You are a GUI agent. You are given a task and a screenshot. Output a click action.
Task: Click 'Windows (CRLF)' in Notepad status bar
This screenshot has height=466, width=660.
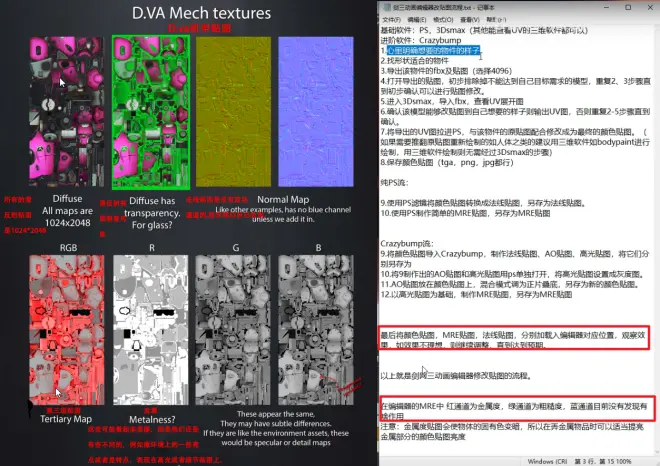(x=547, y=461)
